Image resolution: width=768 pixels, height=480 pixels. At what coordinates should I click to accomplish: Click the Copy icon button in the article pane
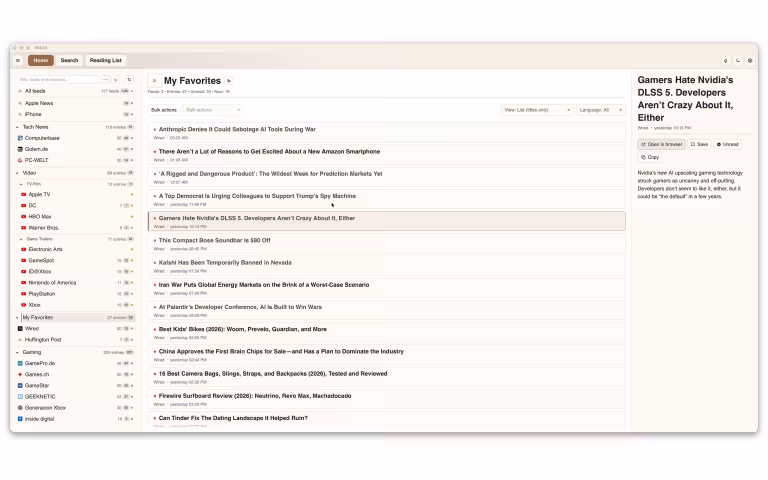650,157
